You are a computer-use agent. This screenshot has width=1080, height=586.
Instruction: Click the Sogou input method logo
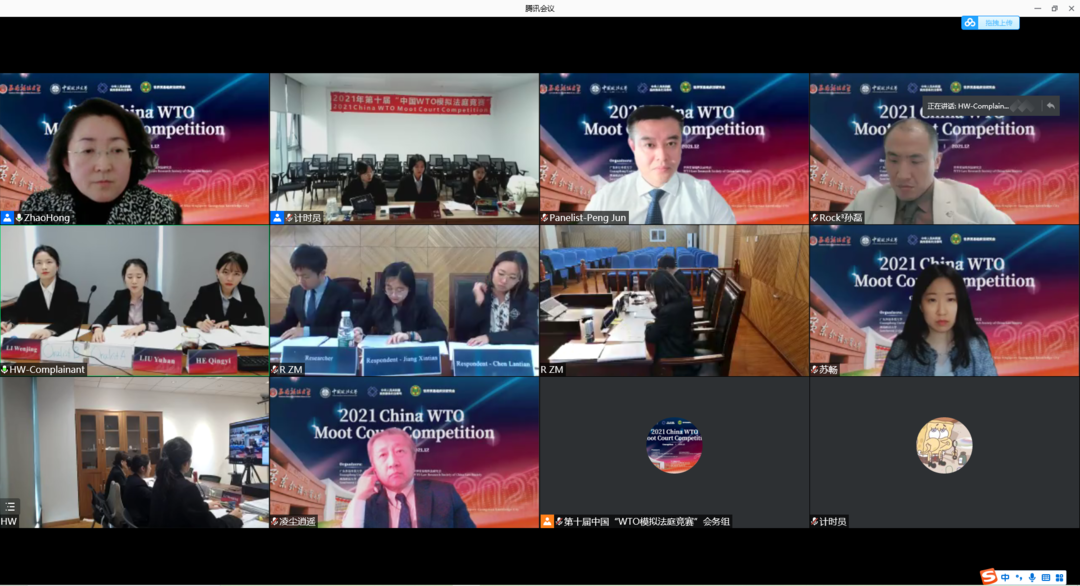pyautogui.click(x=988, y=577)
